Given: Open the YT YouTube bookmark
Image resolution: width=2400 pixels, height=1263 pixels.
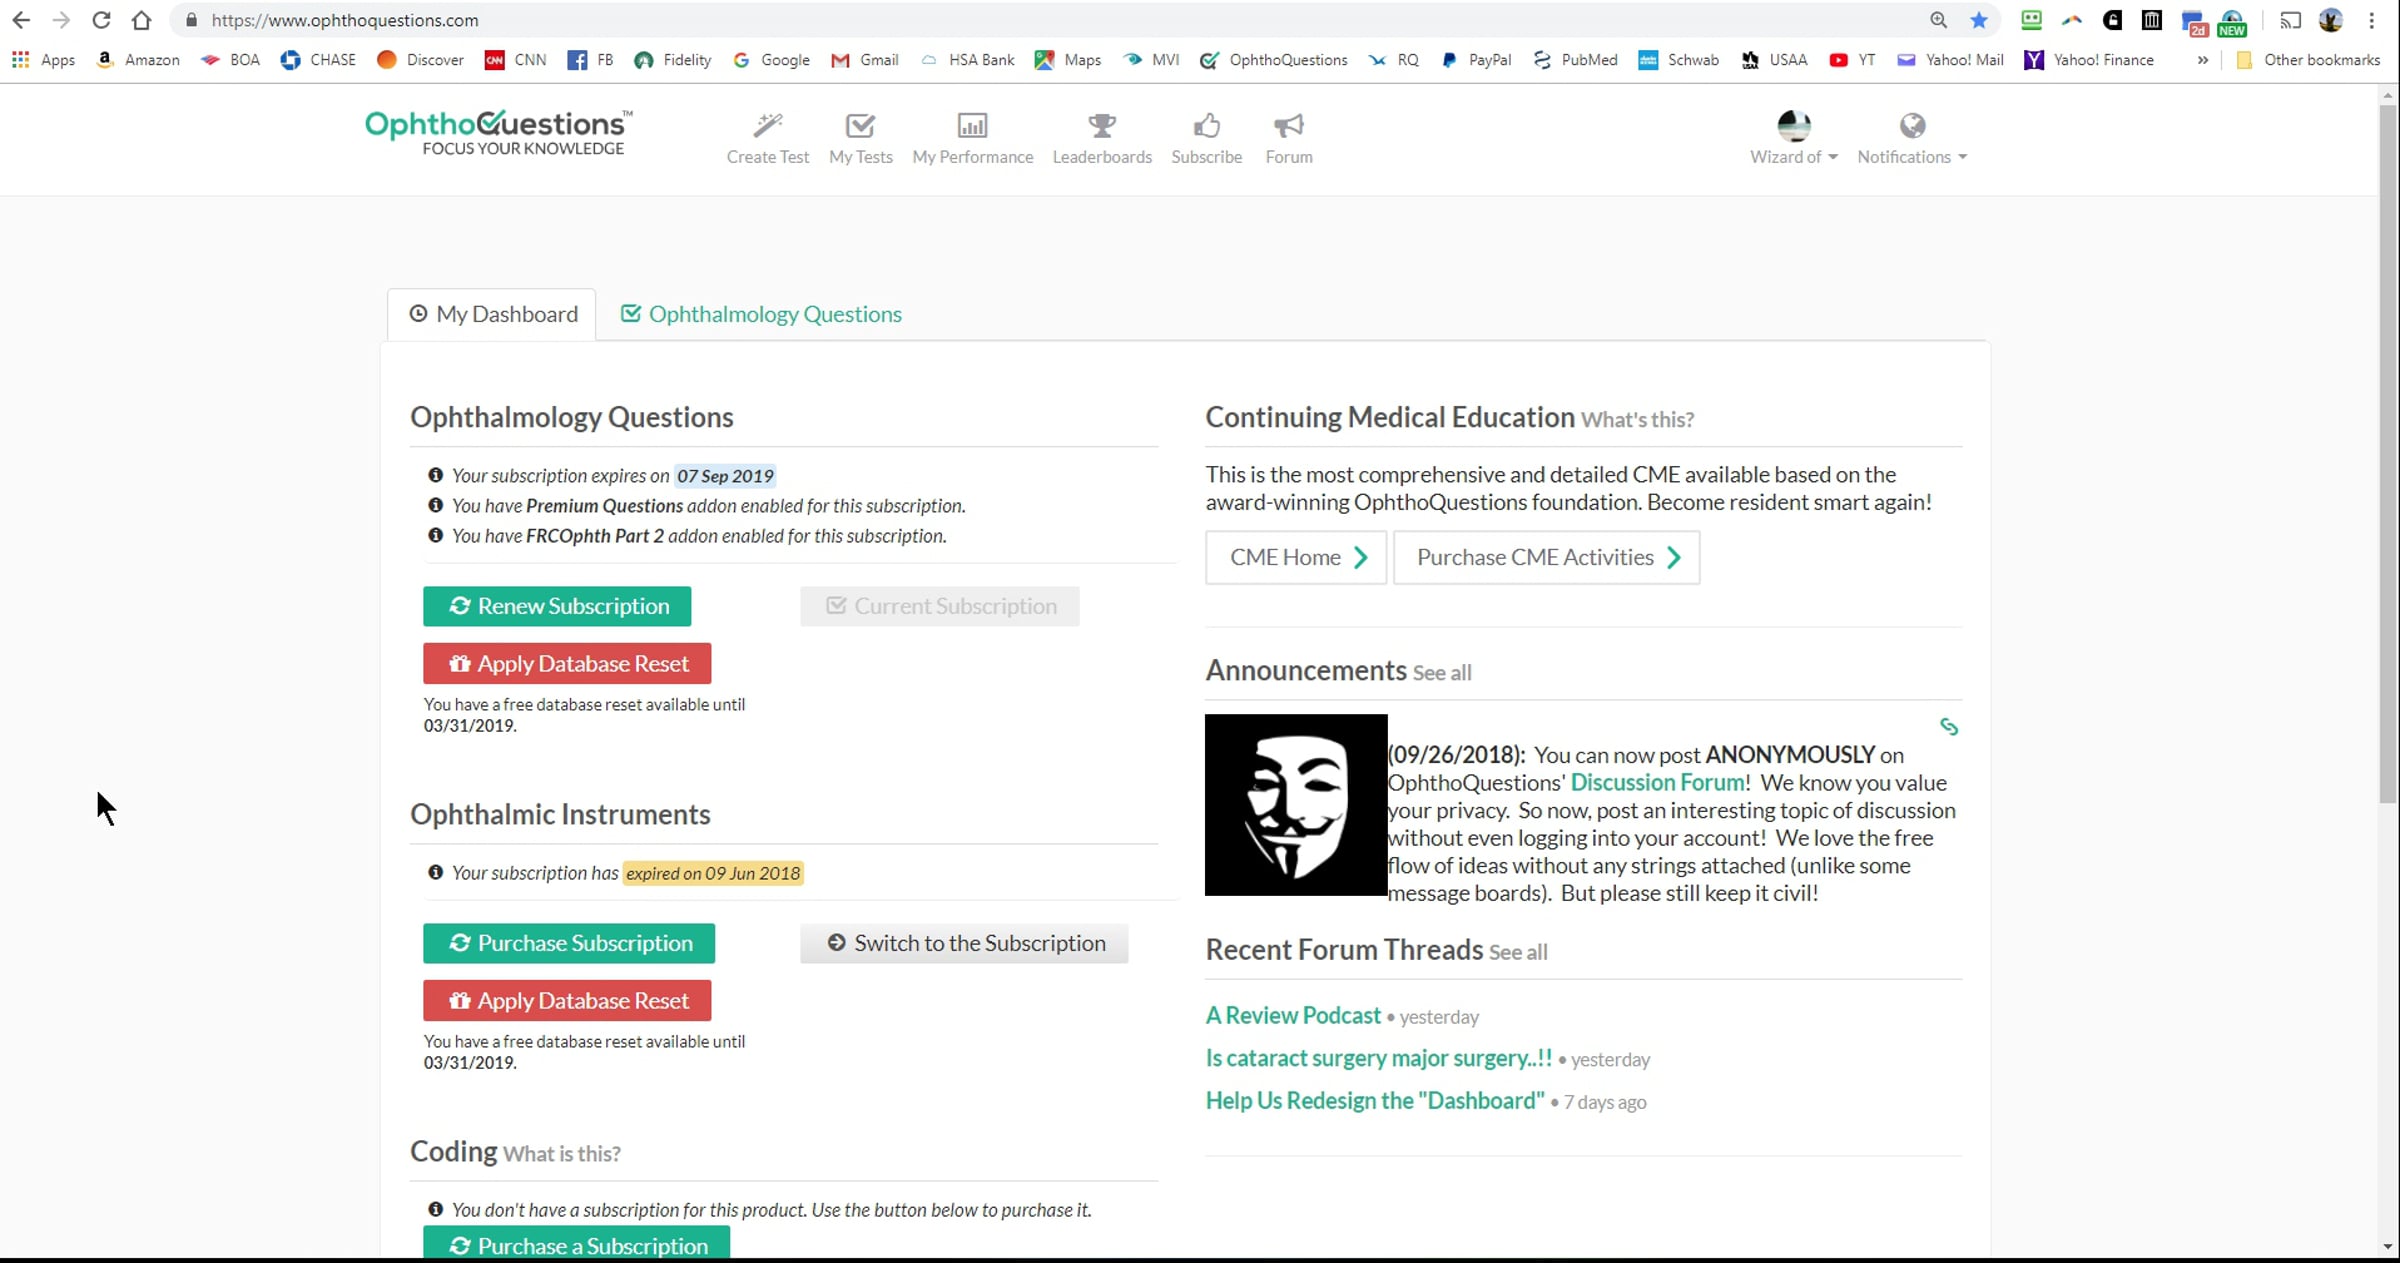Looking at the screenshot, I should coord(1852,60).
